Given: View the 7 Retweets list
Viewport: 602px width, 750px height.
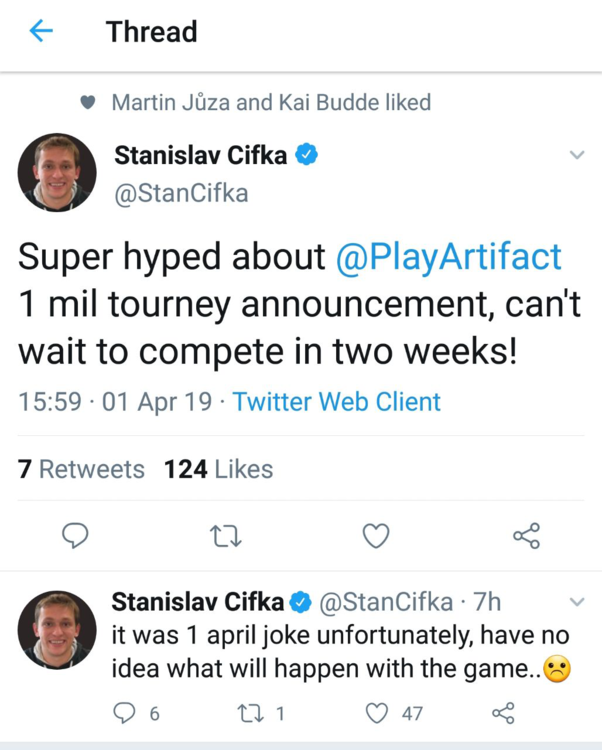Looking at the screenshot, I should 82,469.
